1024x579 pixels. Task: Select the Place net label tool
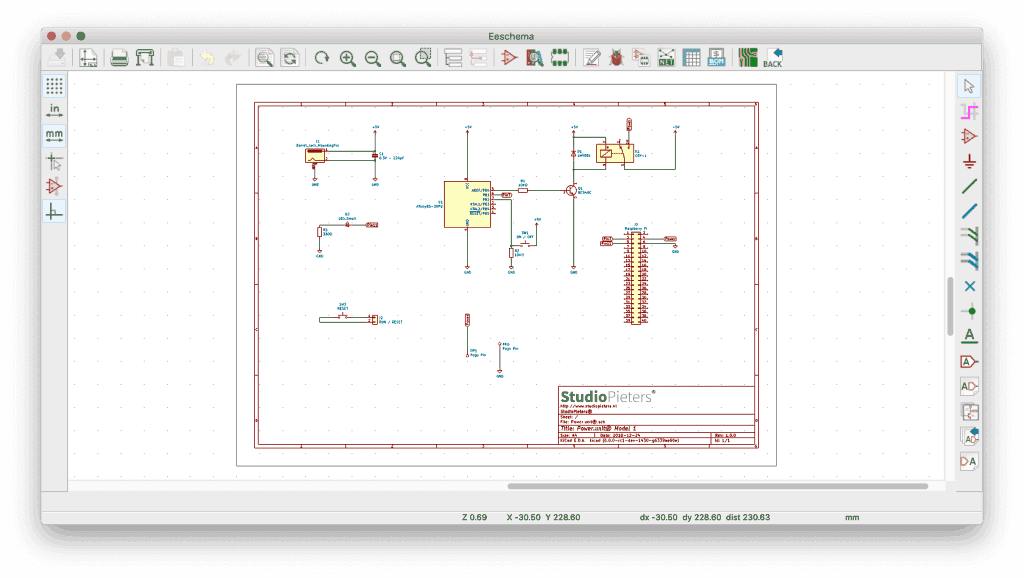[x=969, y=336]
